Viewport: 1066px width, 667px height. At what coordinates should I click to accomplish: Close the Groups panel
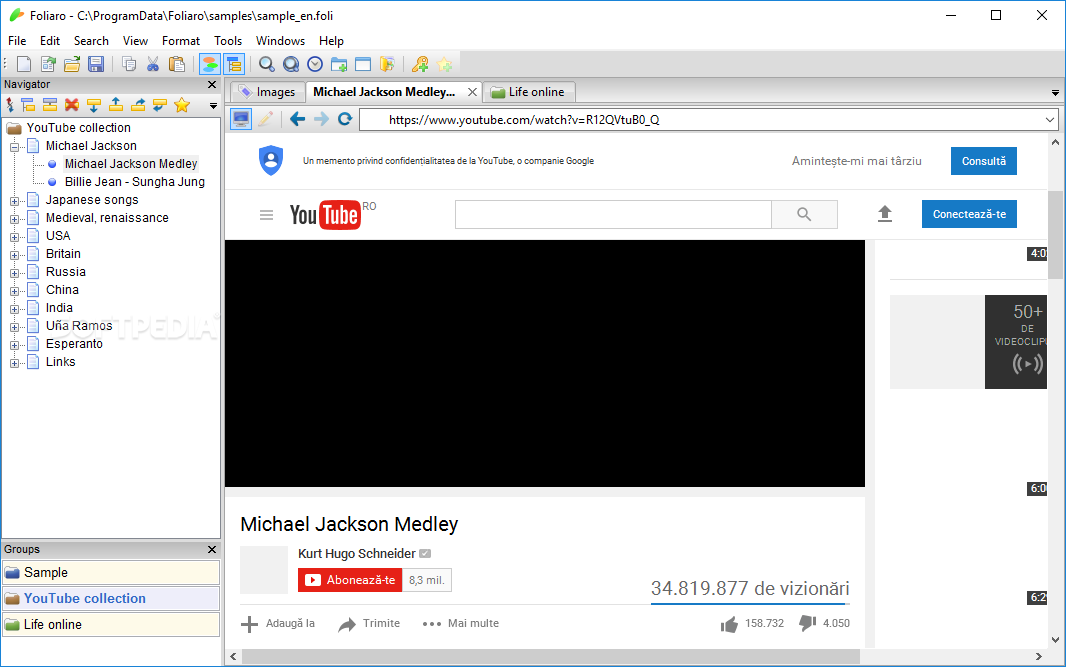click(211, 549)
